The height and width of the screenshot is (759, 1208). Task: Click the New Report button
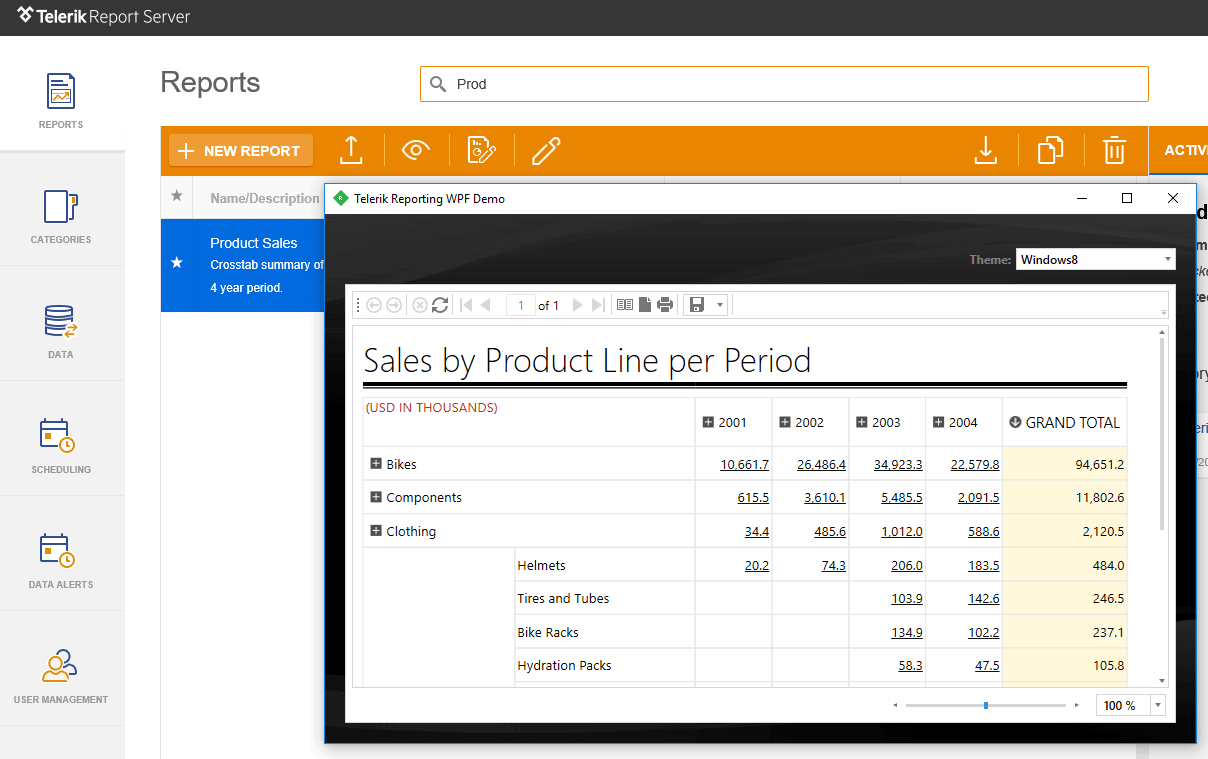click(x=241, y=150)
